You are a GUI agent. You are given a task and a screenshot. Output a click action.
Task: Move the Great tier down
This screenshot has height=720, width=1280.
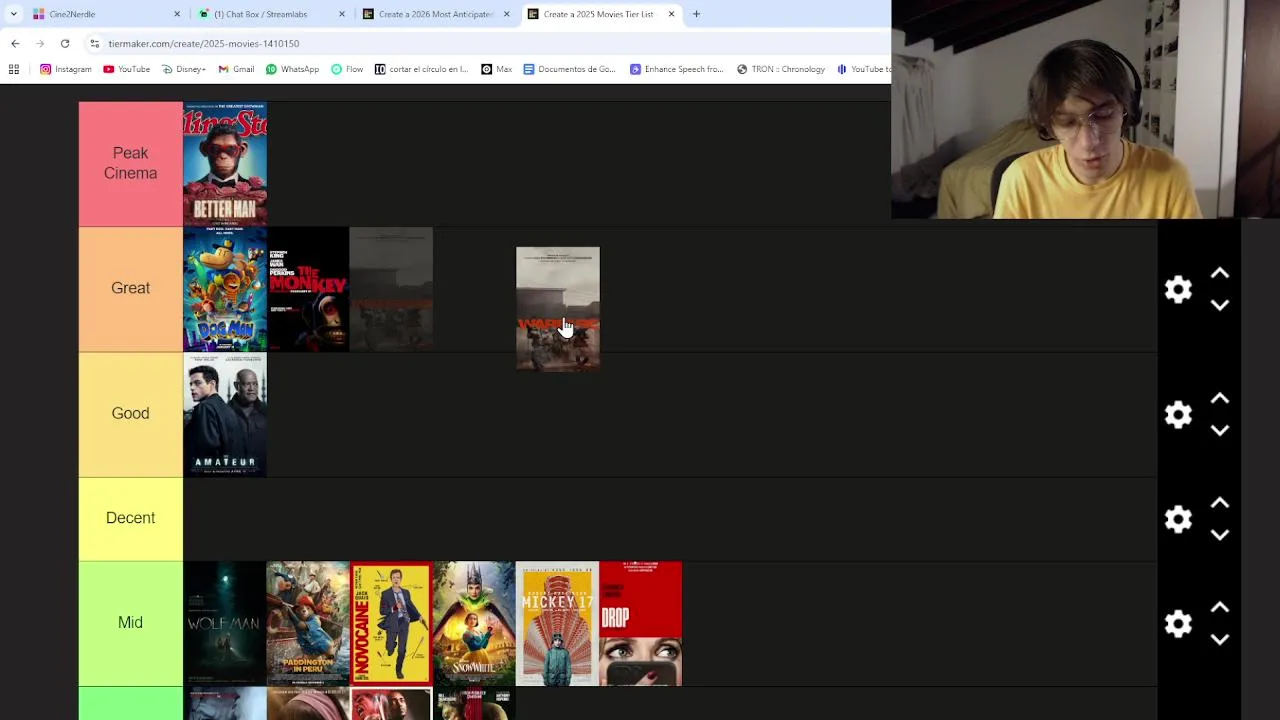[x=1220, y=305]
